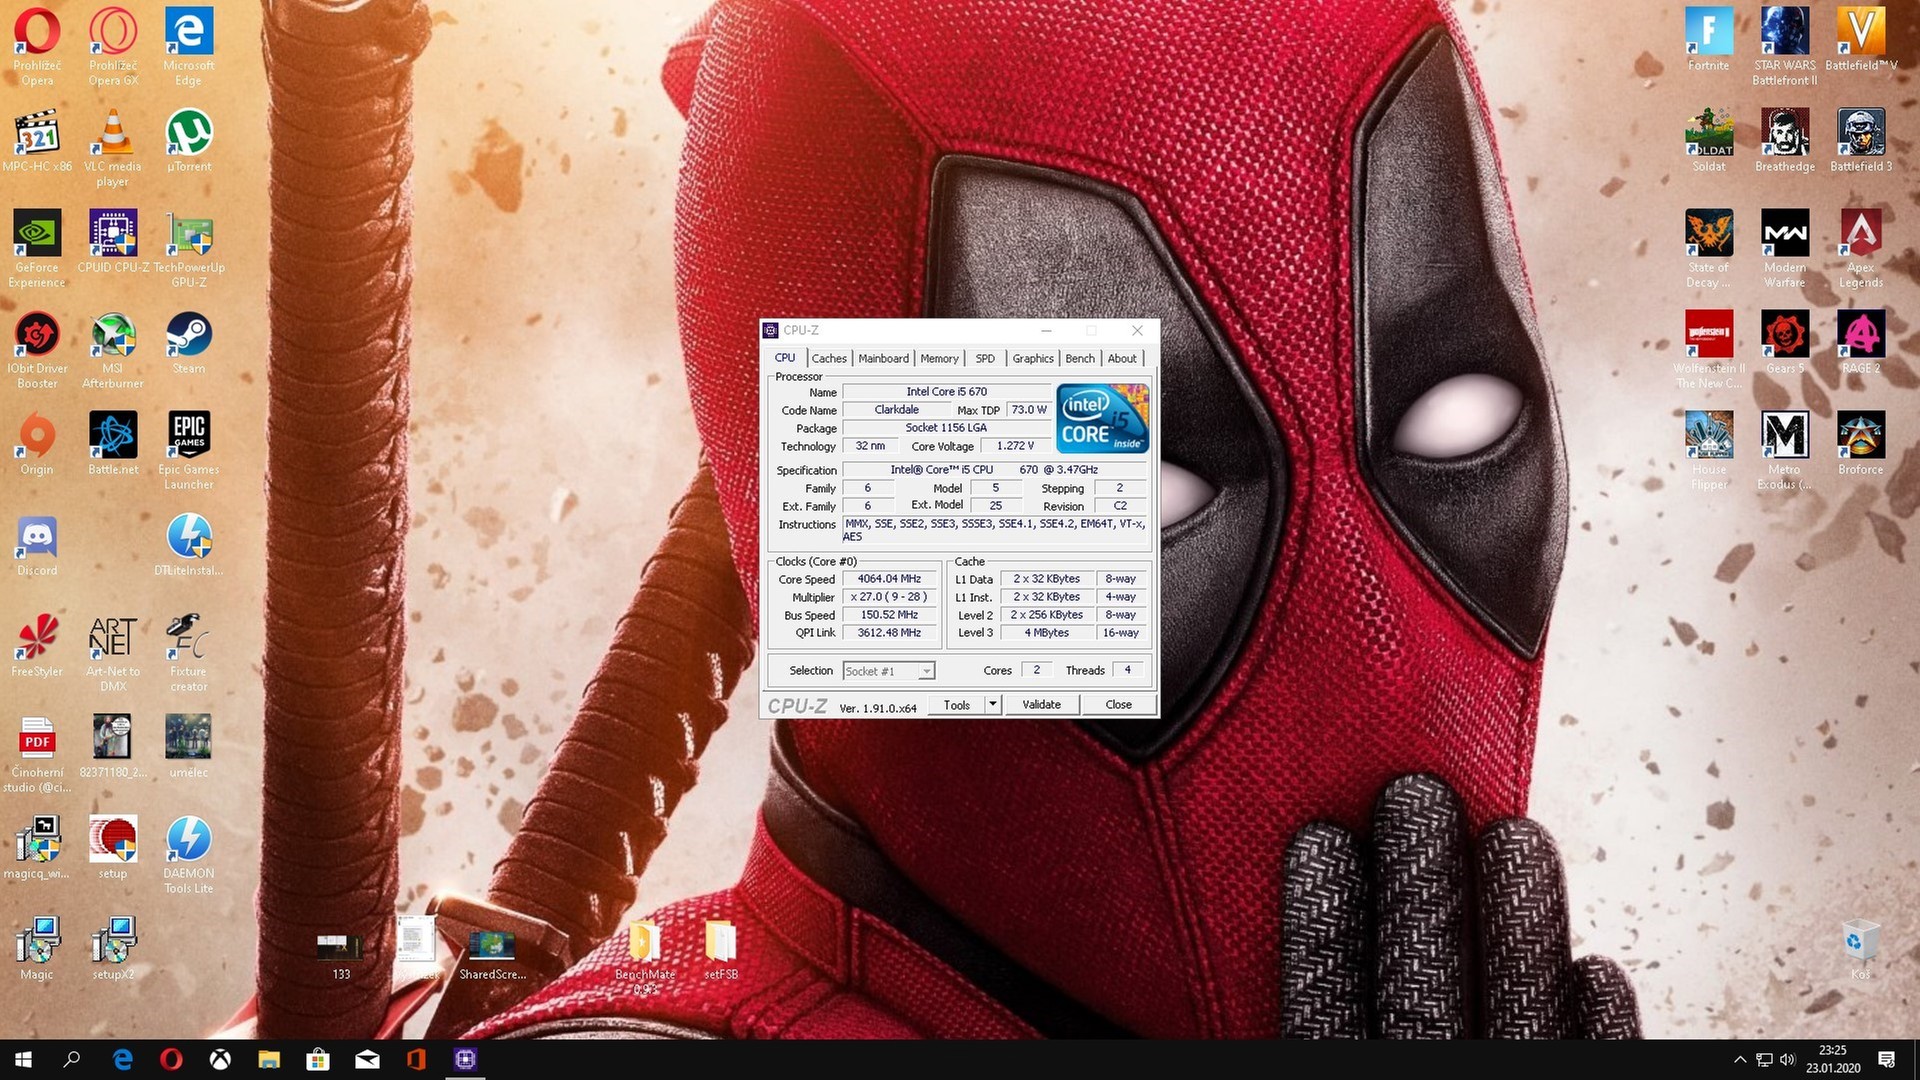Switch to the Graphics tab in CPU-Z
Viewport: 1920px width, 1080px height.
[1032, 358]
